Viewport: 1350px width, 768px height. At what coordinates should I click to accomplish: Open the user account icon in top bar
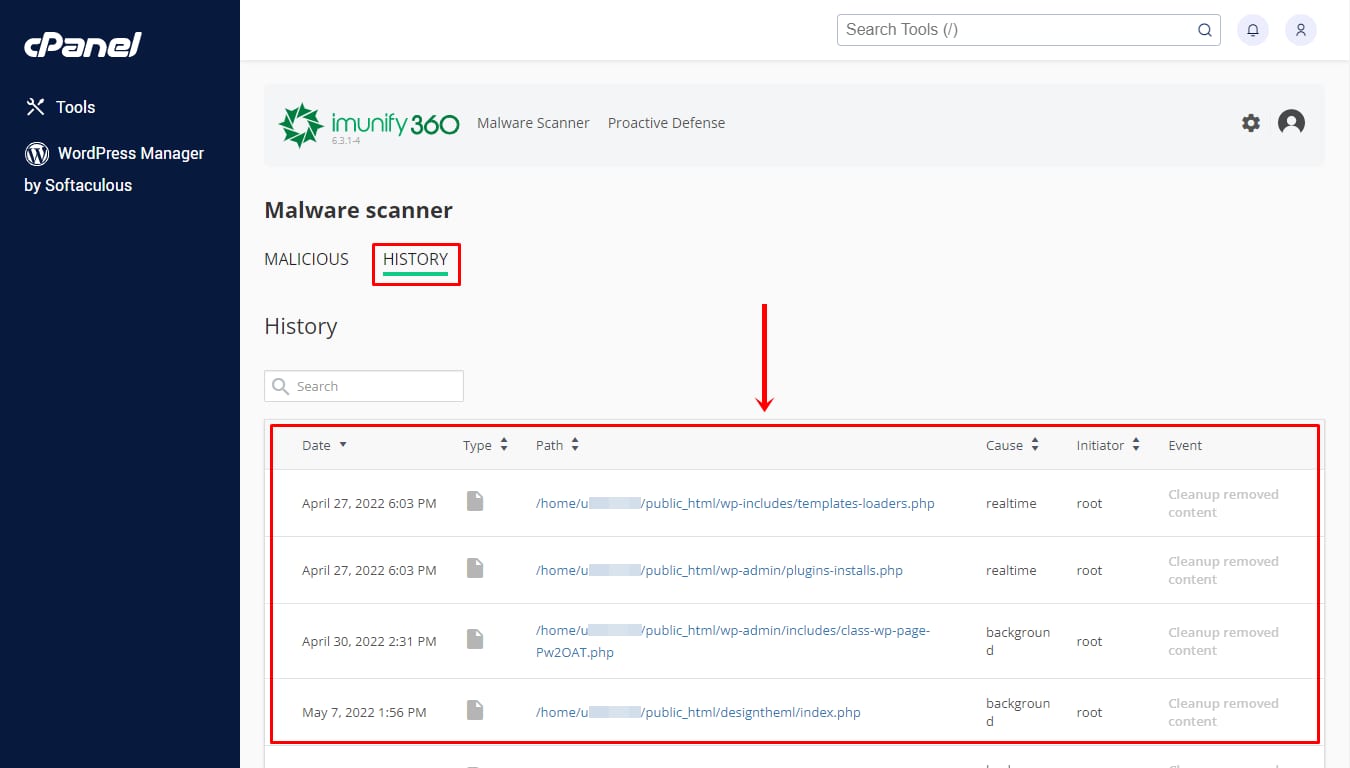1301,30
